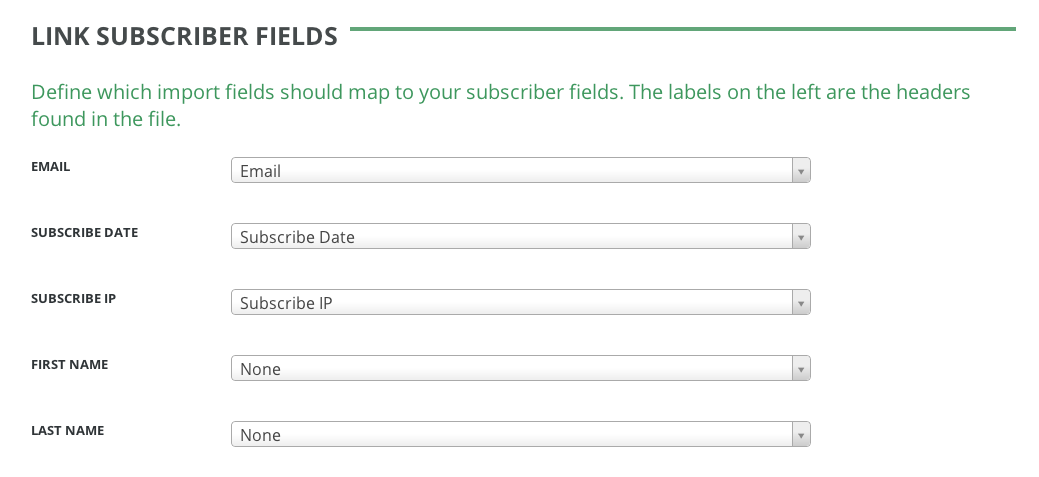Click the green line beside the heading

[x=680, y=29]
